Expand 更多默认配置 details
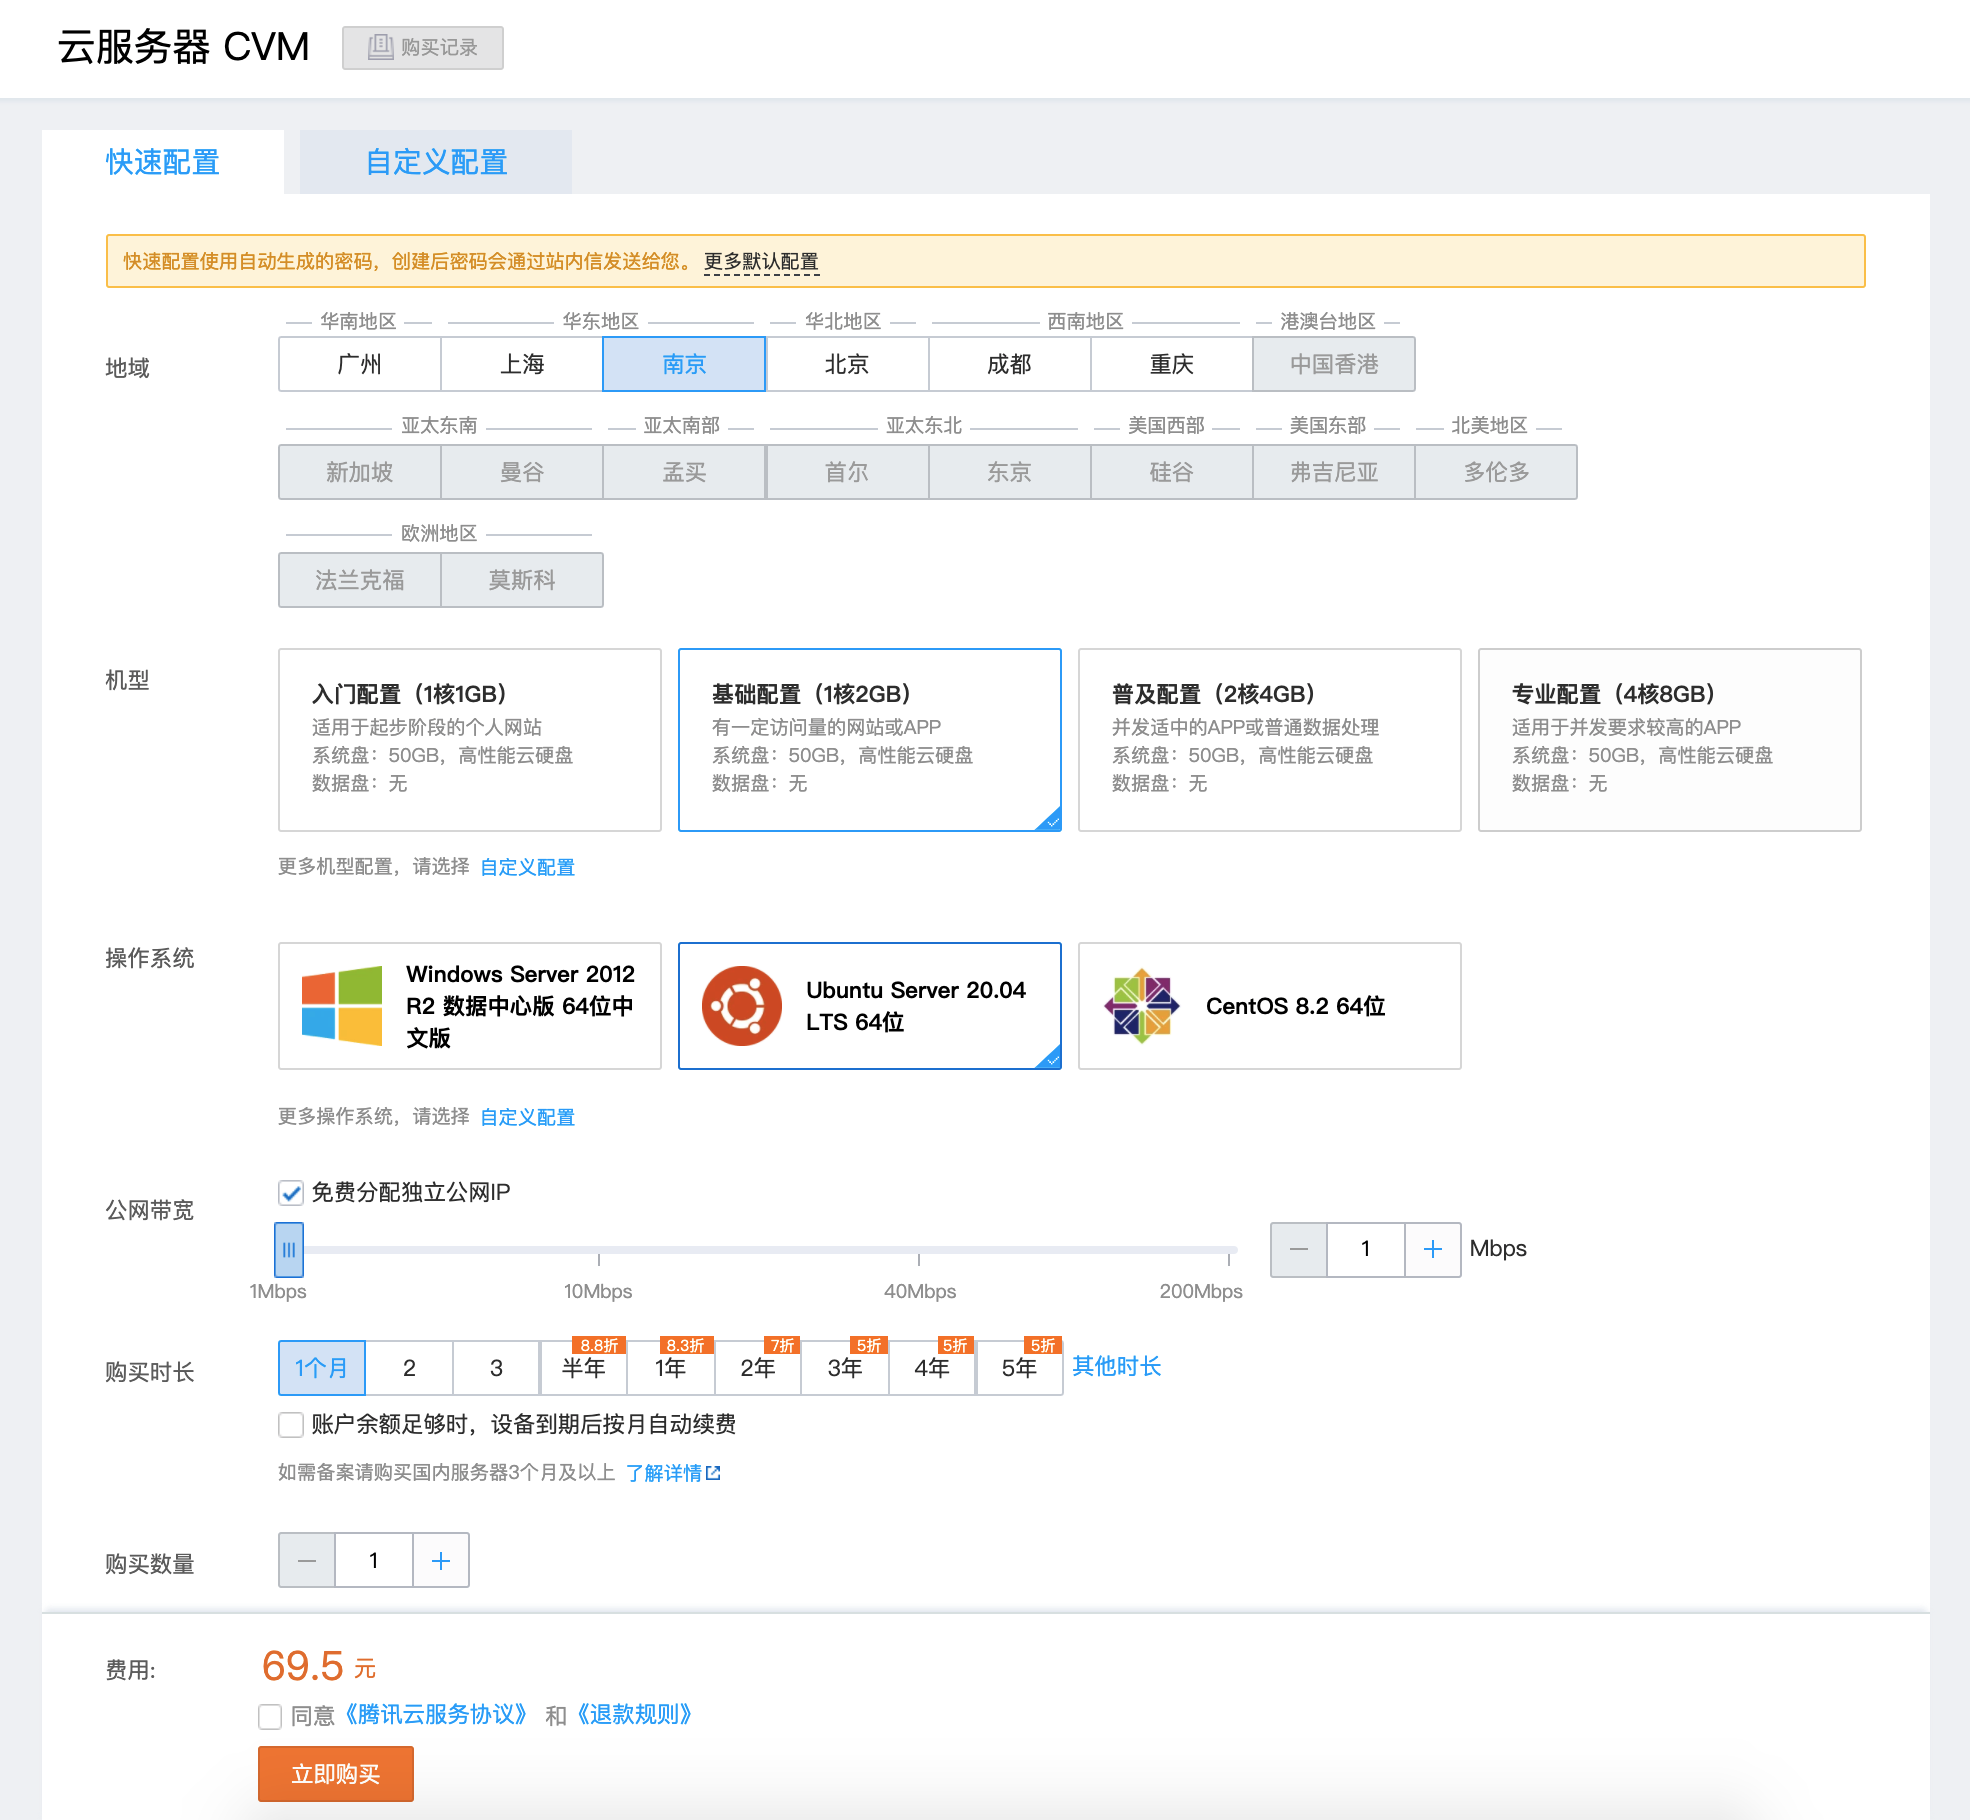This screenshot has height=1820, width=1970. point(761,261)
